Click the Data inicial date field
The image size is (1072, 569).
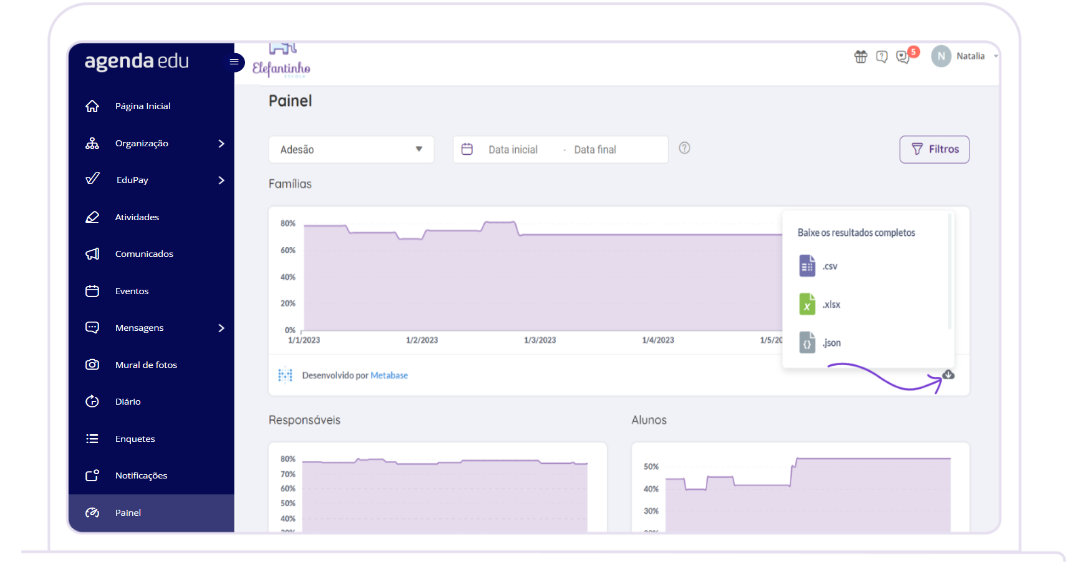coord(512,150)
